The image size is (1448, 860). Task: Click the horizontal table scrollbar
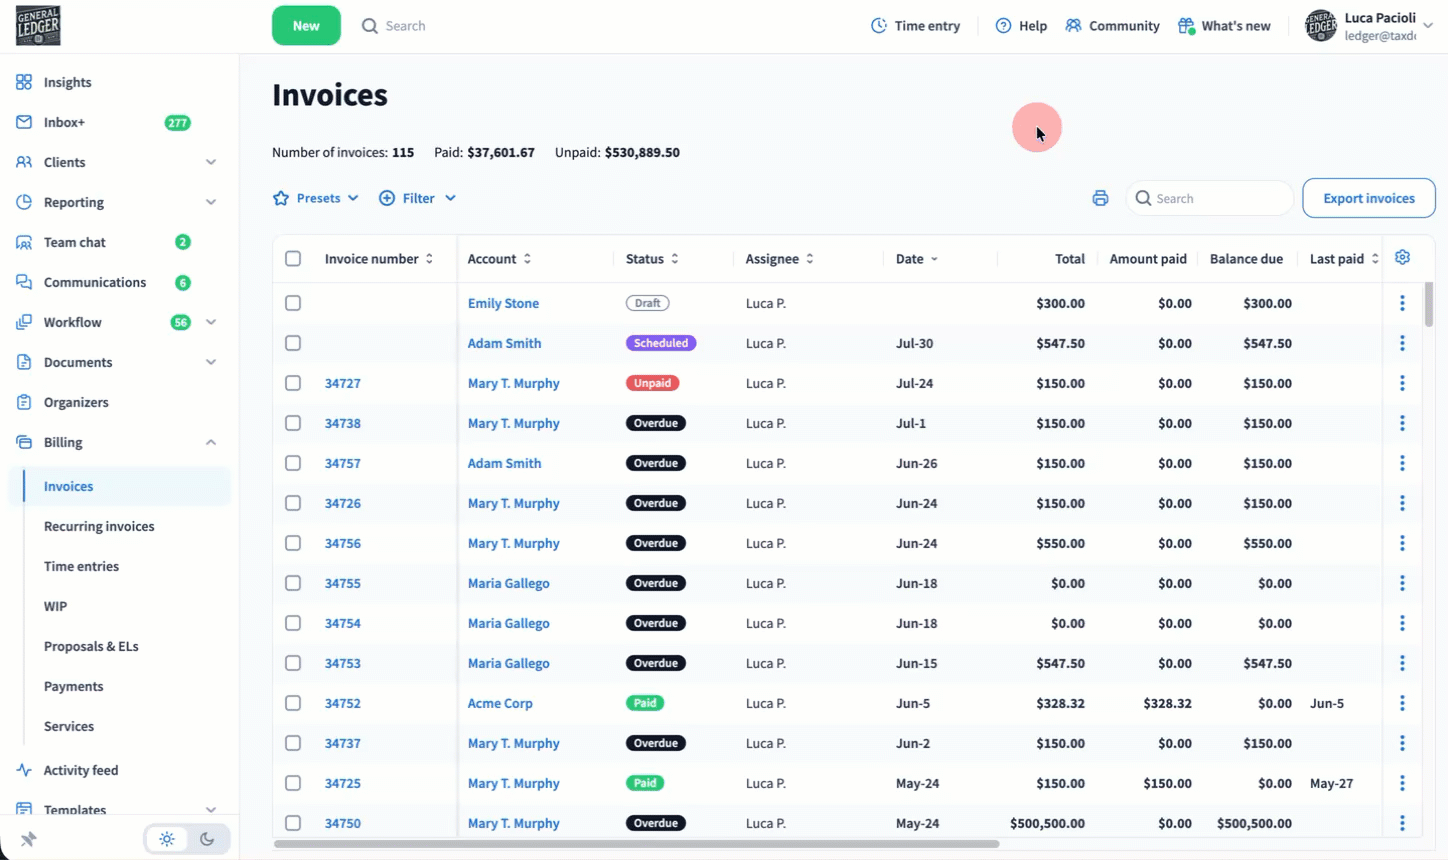point(636,844)
